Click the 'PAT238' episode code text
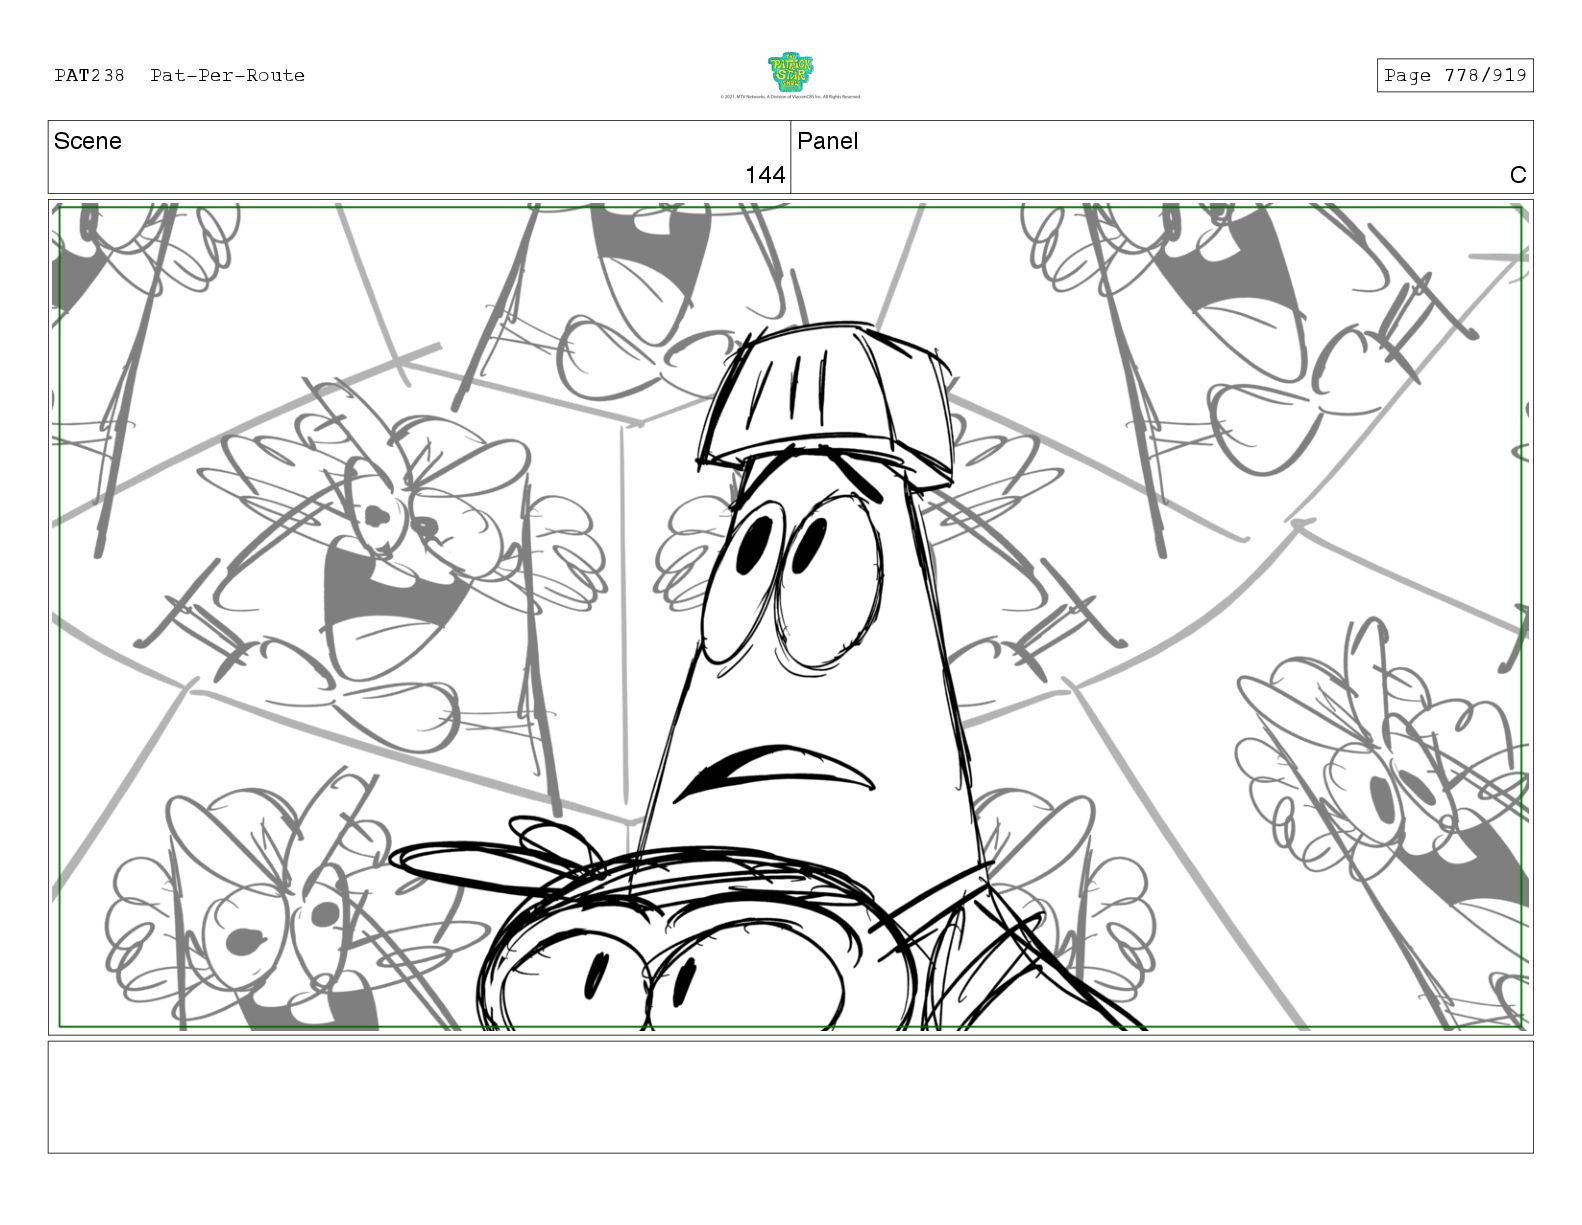Image resolution: width=1582 pixels, height=1225 pixels. point(90,75)
